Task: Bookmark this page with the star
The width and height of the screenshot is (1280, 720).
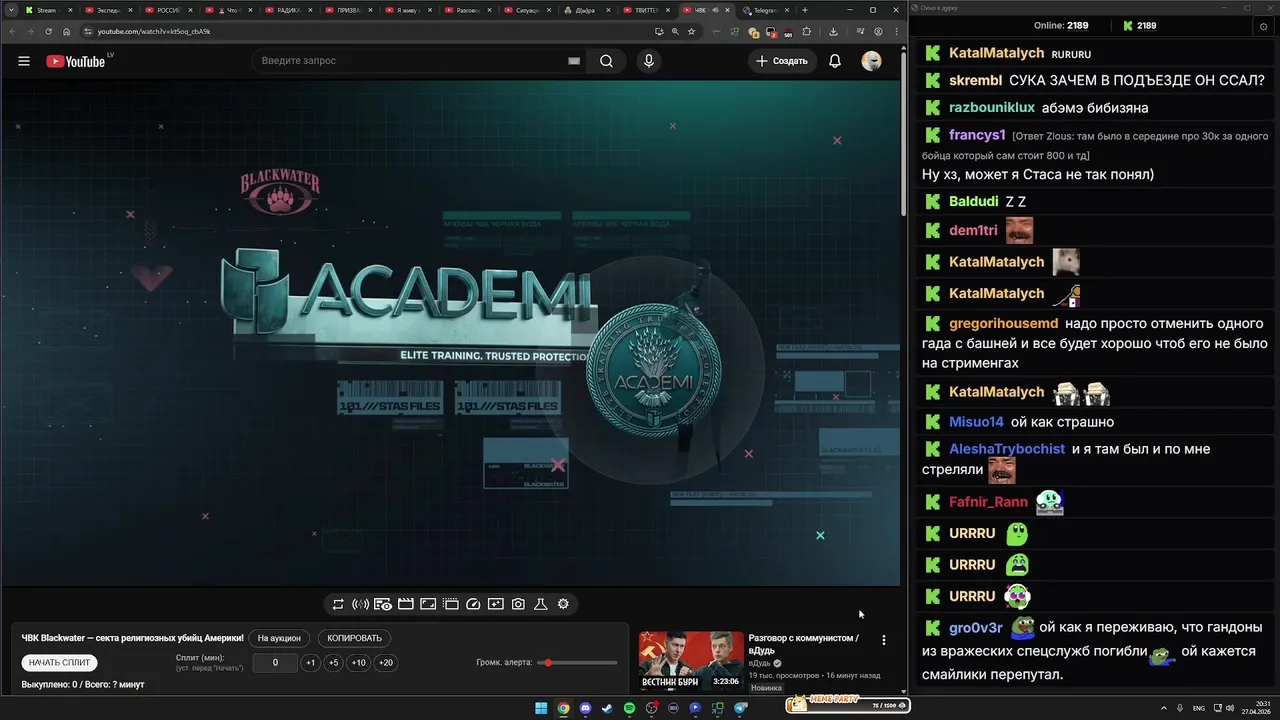Action: click(691, 31)
